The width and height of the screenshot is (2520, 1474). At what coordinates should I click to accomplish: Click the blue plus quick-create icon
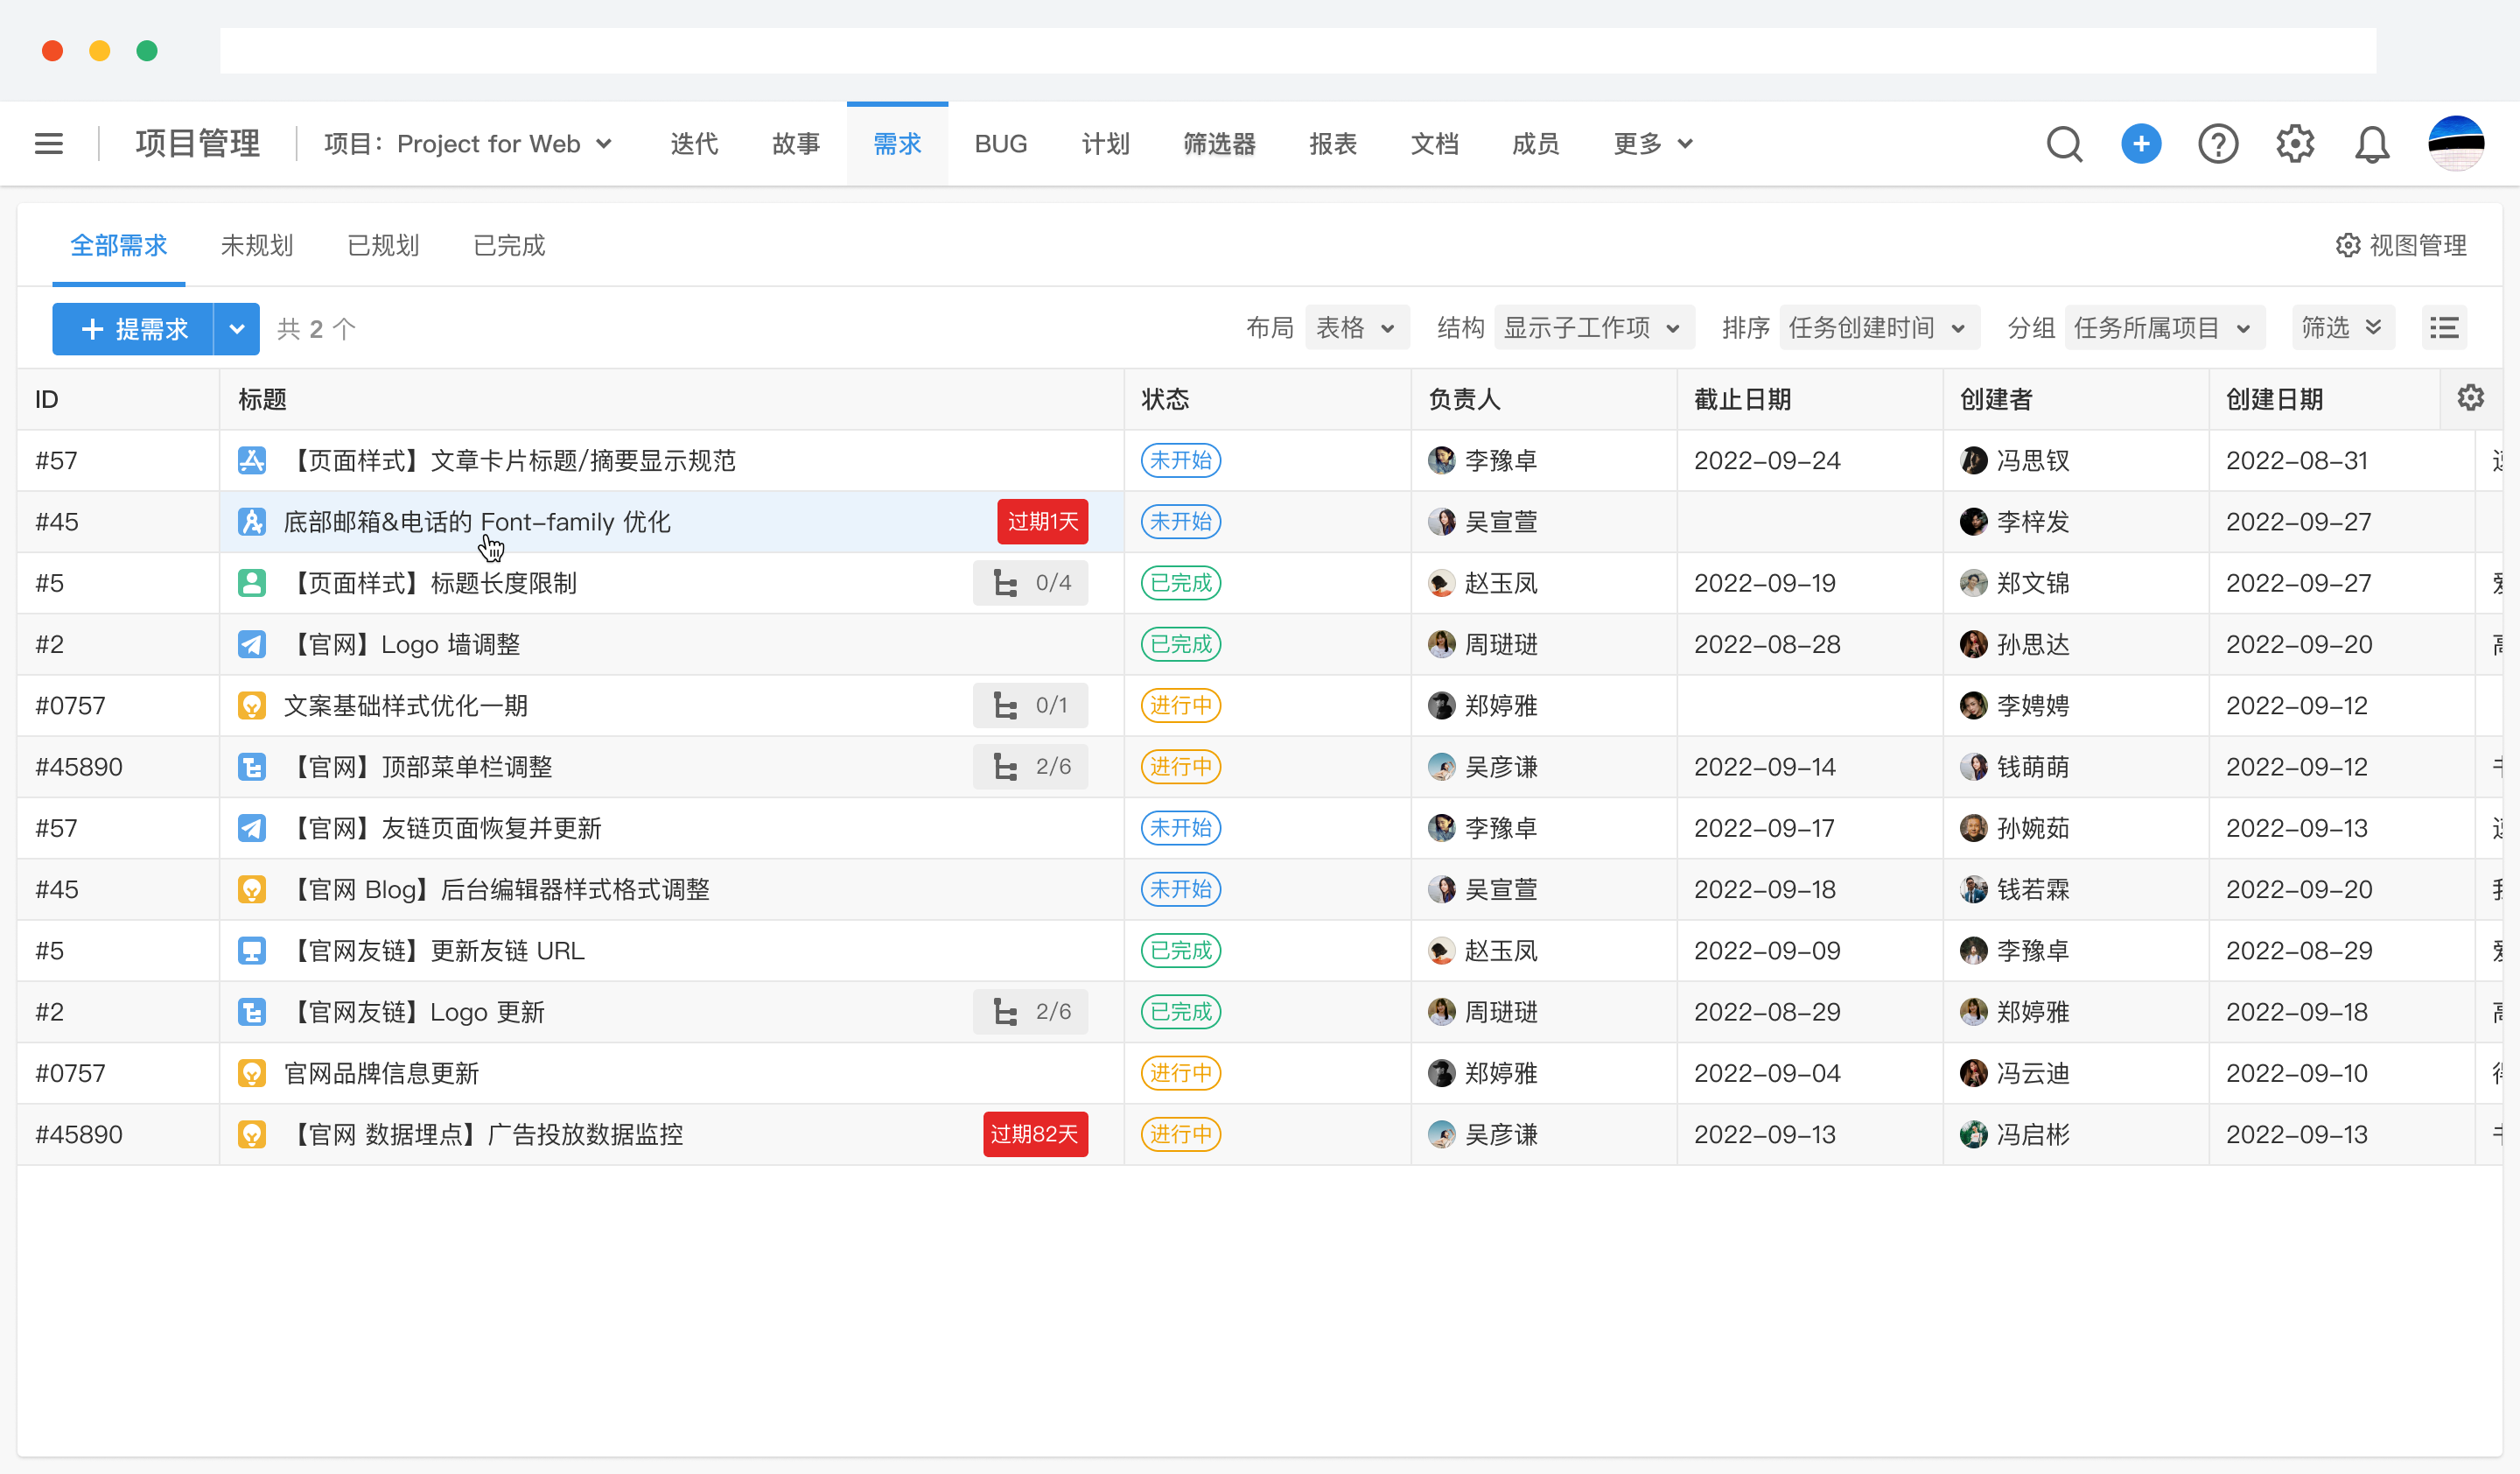[x=2141, y=144]
